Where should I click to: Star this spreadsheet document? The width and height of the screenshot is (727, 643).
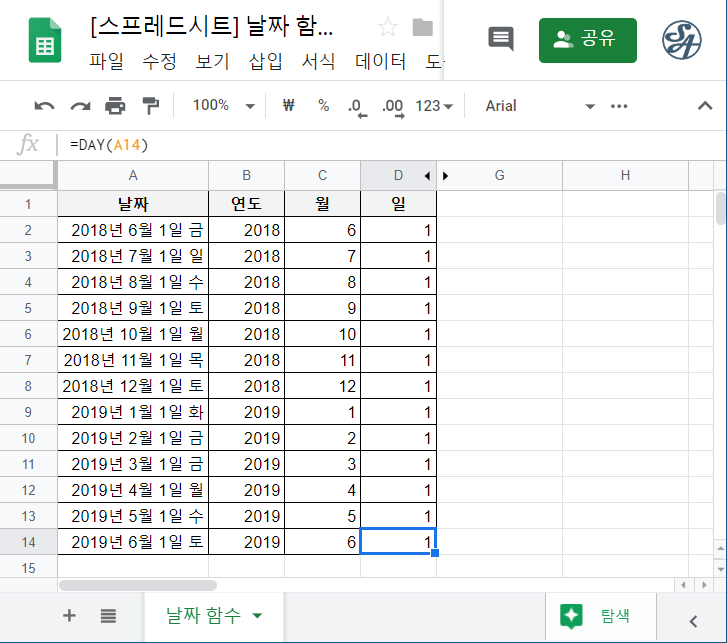tap(387, 28)
